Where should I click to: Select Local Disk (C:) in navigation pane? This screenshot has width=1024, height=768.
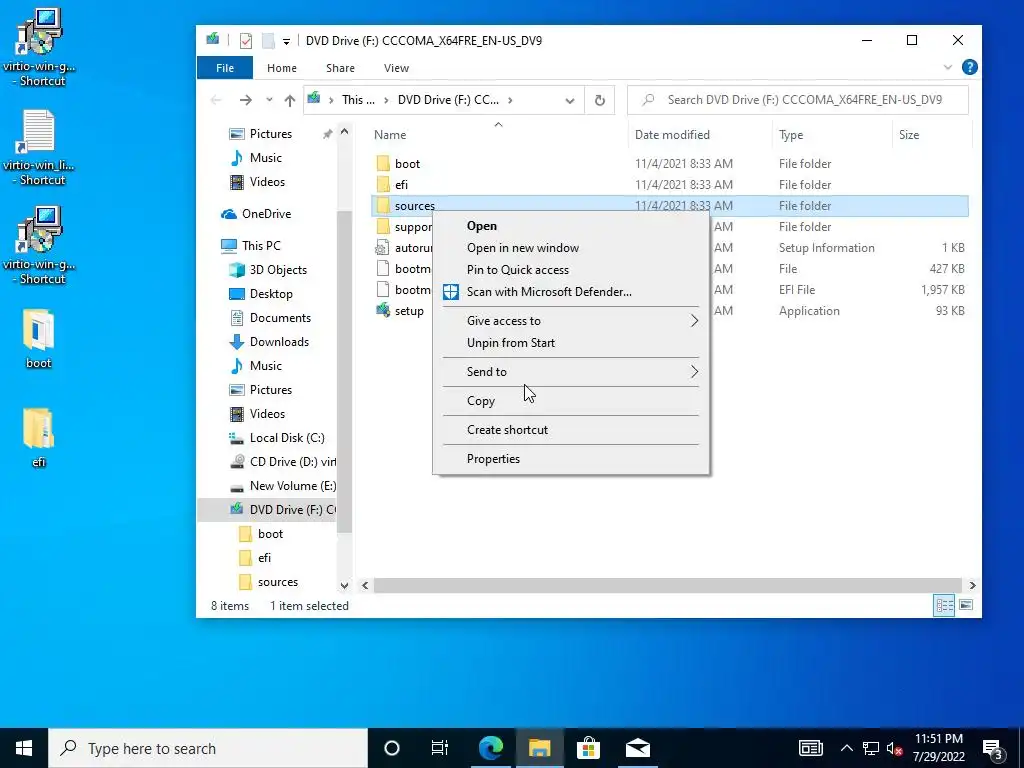[287, 438]
